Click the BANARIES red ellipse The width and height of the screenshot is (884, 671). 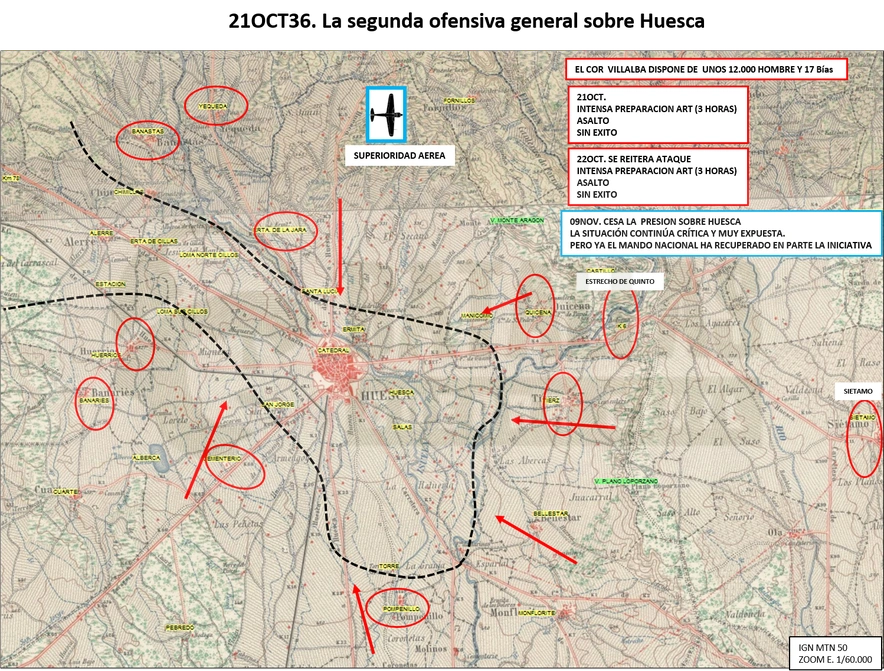click(95, 404)
